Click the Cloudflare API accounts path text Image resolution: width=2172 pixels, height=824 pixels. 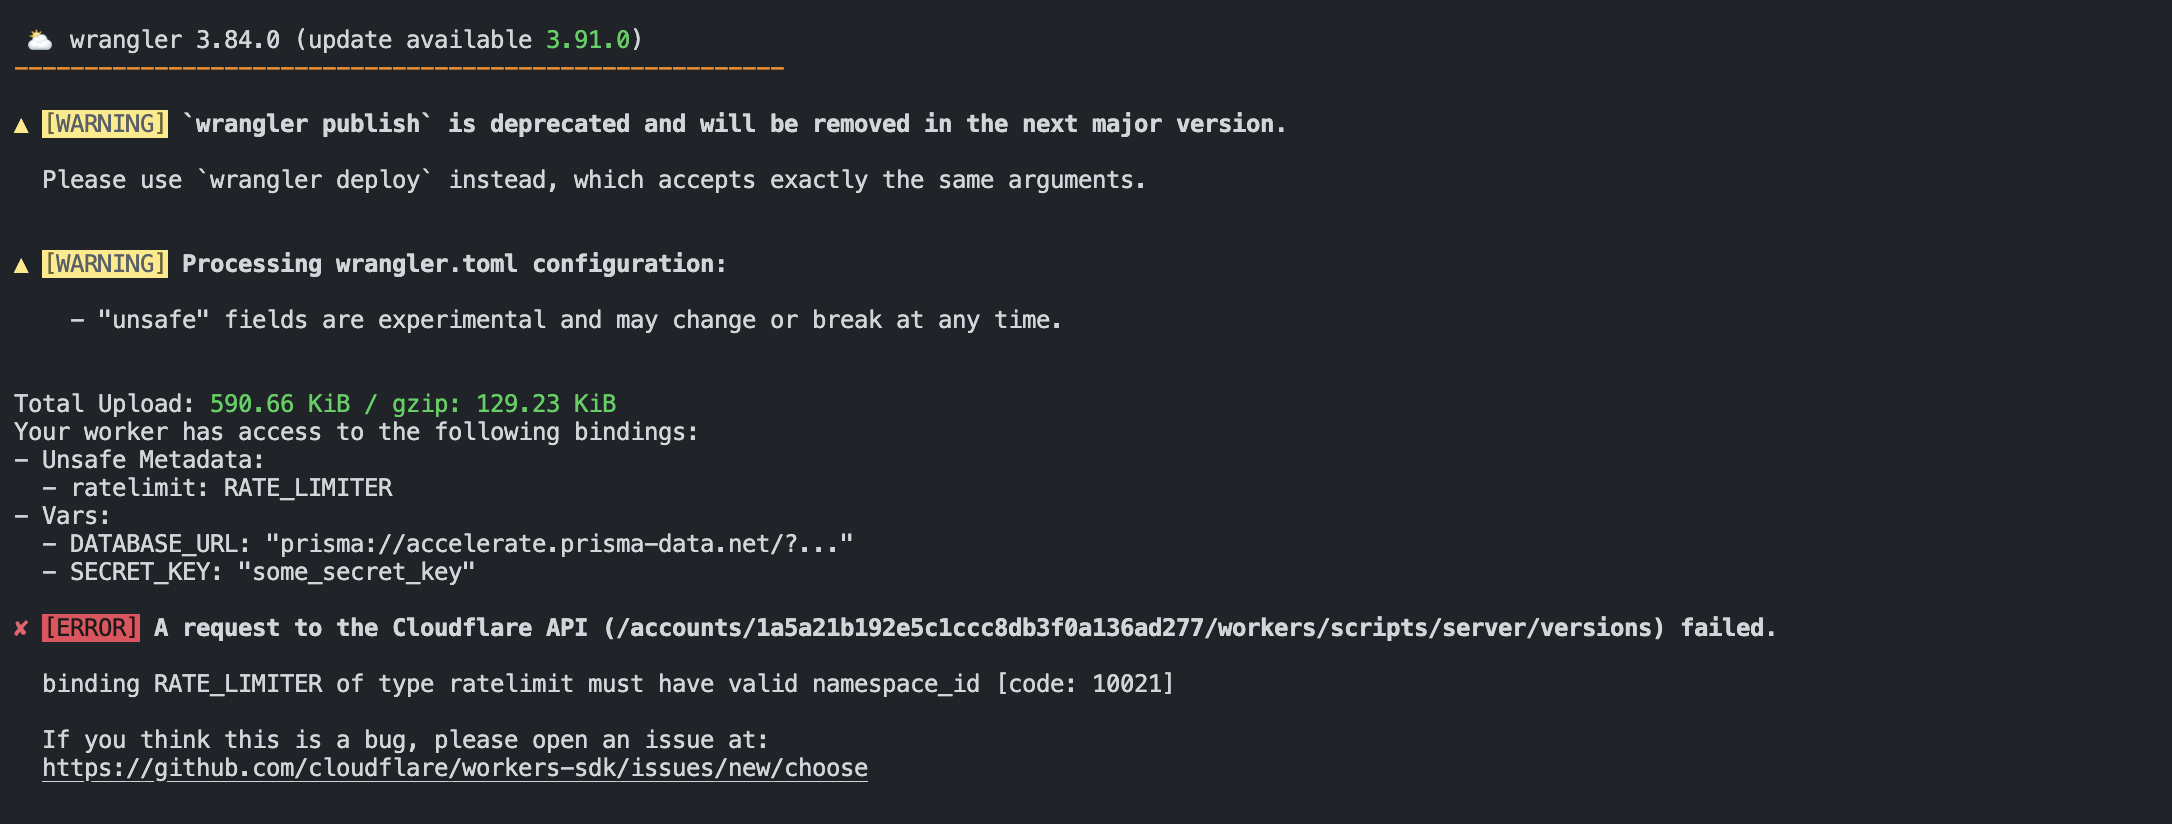coord(1134,628)
